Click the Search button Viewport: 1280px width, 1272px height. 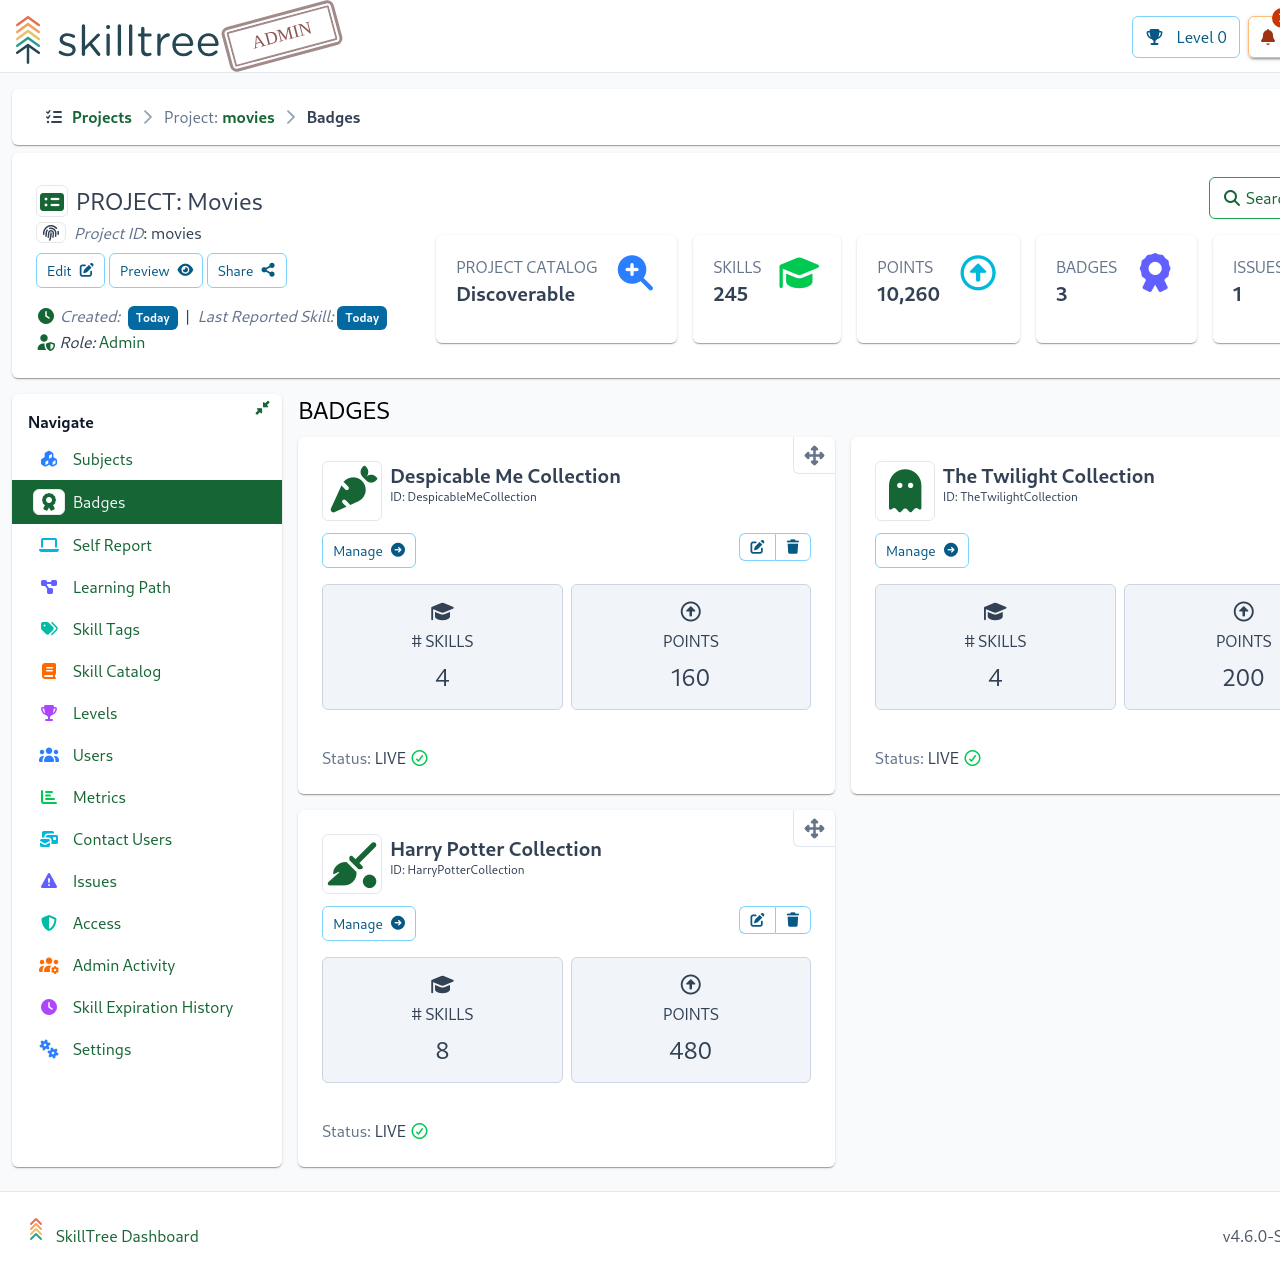pyautogui.click(x=1245, y=198)
